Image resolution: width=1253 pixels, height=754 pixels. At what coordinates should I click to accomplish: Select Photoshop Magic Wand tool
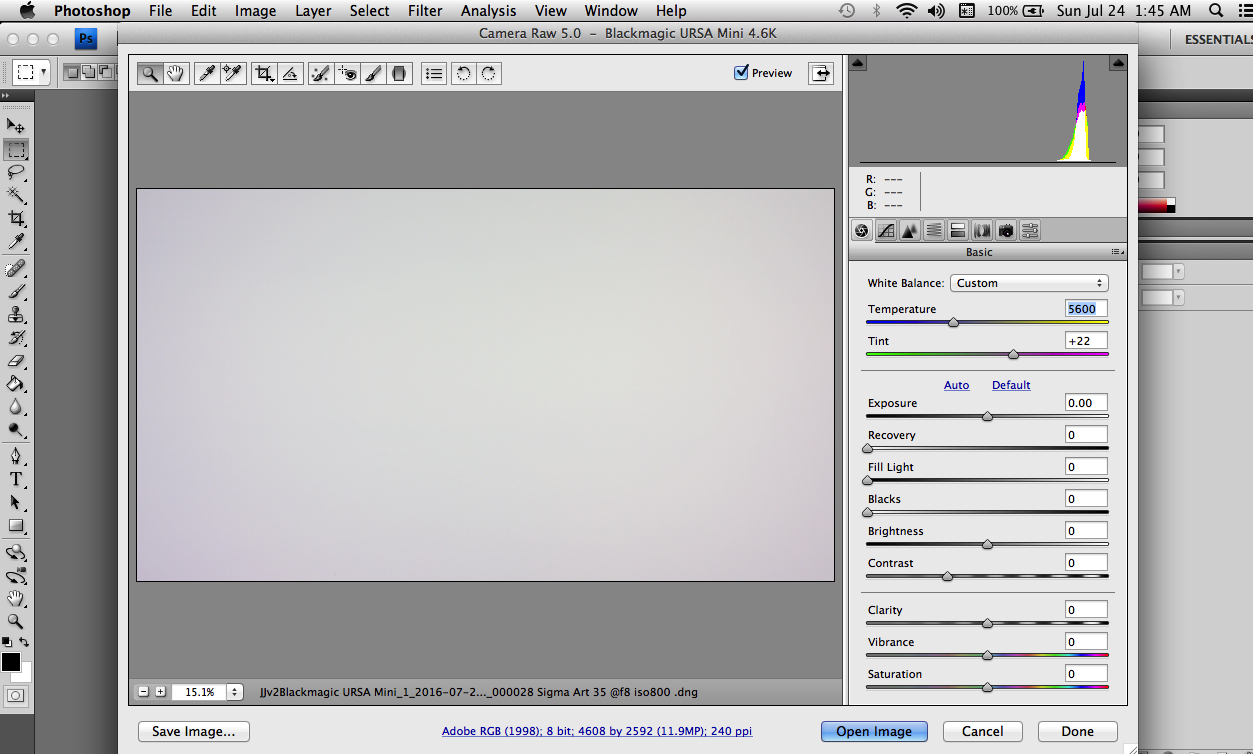click(x=16, y=196)
